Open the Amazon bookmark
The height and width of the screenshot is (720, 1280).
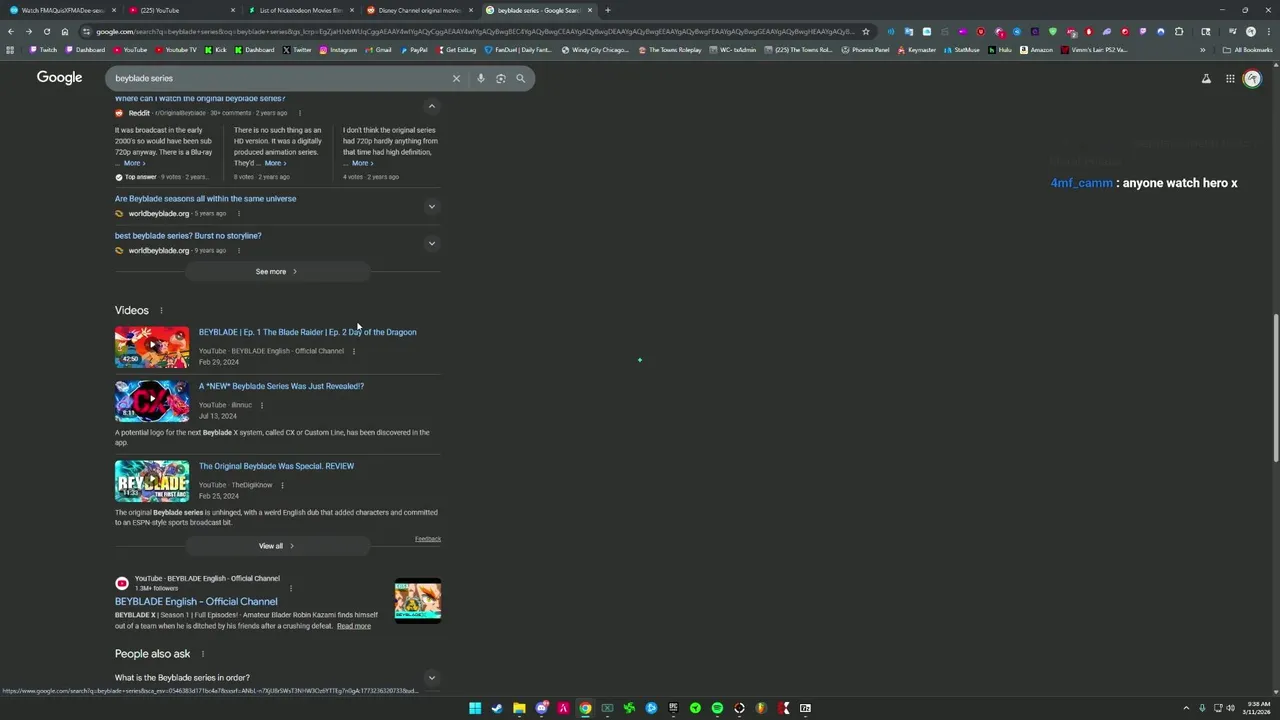point(1036,50)
